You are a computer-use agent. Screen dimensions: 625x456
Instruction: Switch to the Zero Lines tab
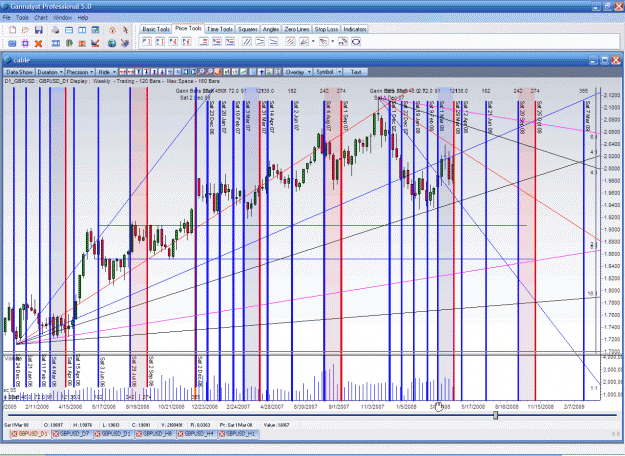[x=297, y=29]
